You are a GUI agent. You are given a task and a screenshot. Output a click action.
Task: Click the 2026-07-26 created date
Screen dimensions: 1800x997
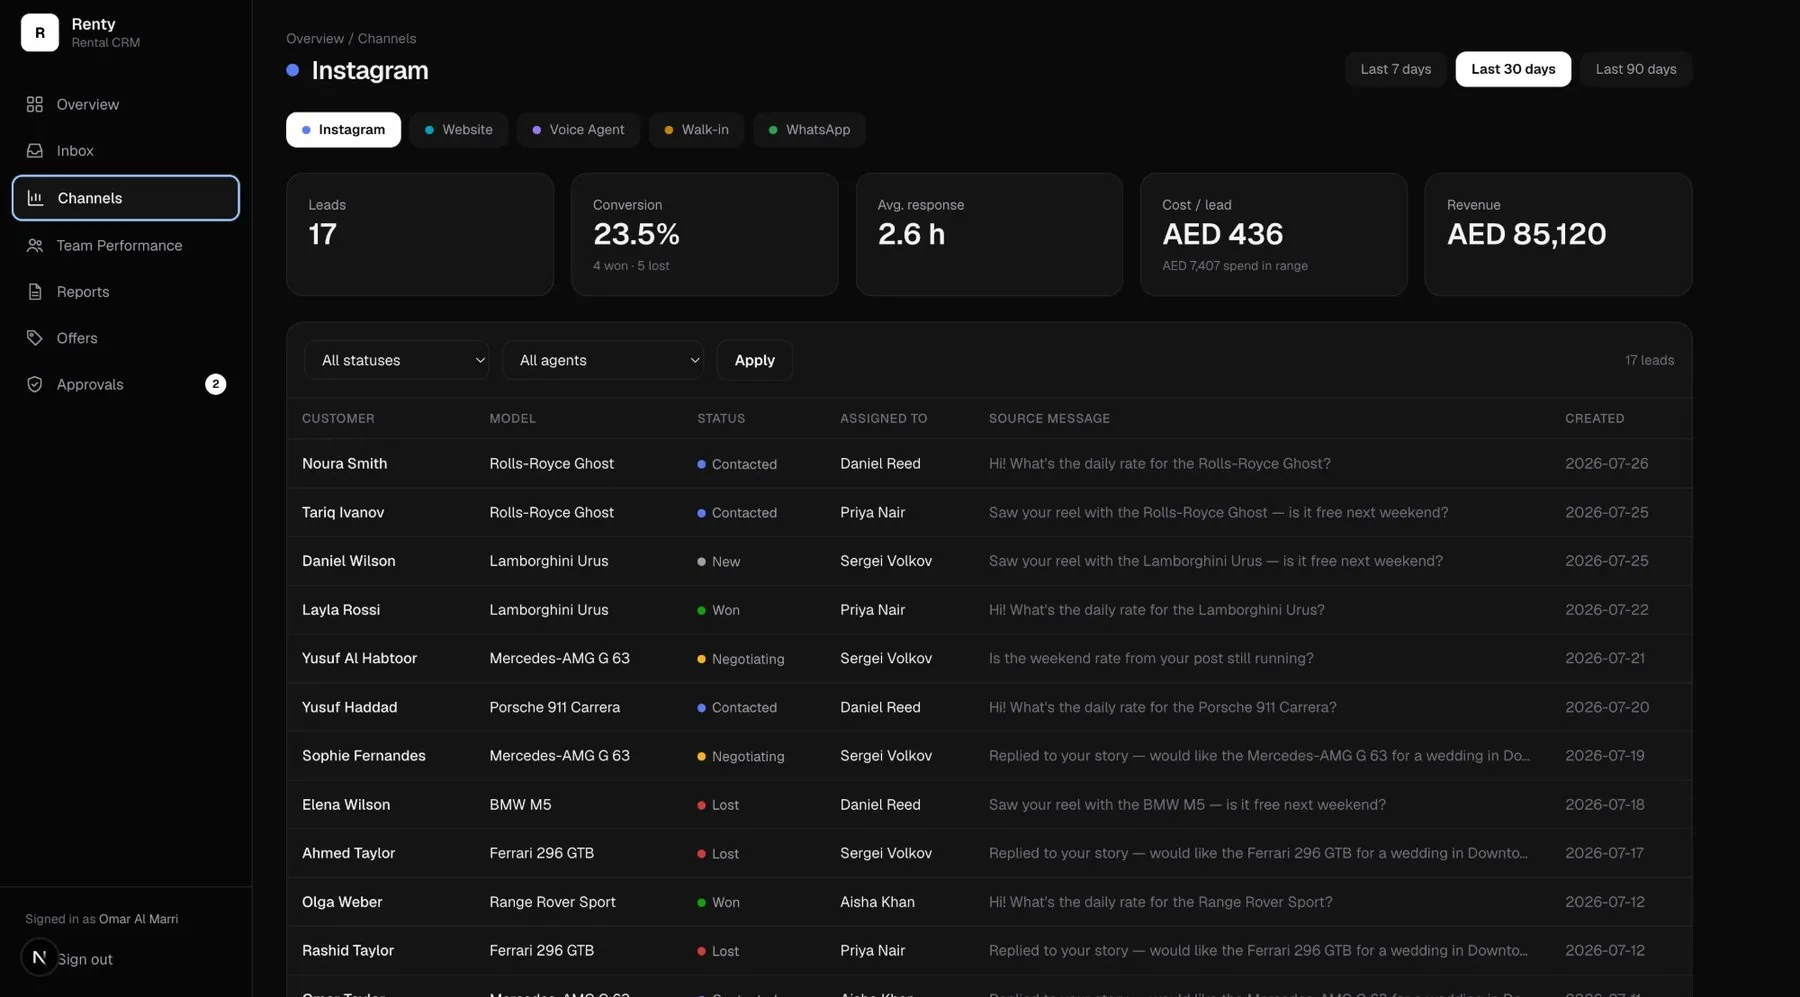pos(1606,463)
